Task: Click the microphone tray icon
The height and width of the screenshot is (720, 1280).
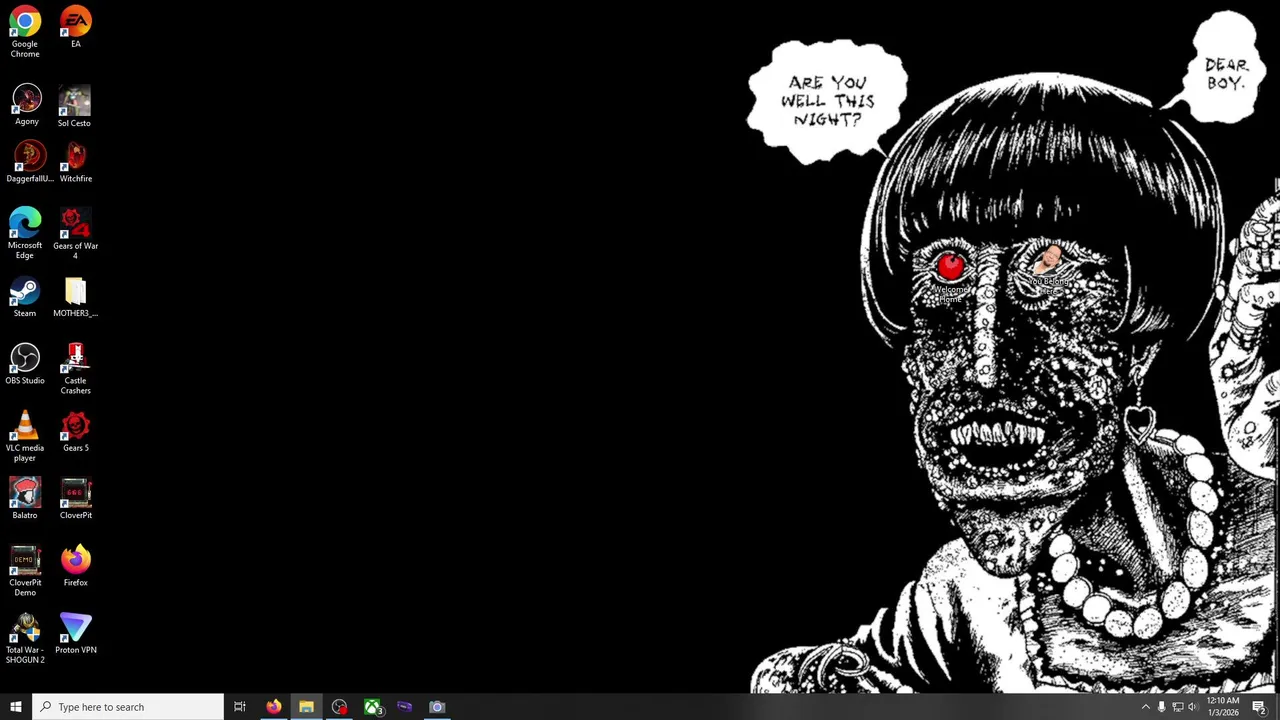Action: (x=1161, y=707)
